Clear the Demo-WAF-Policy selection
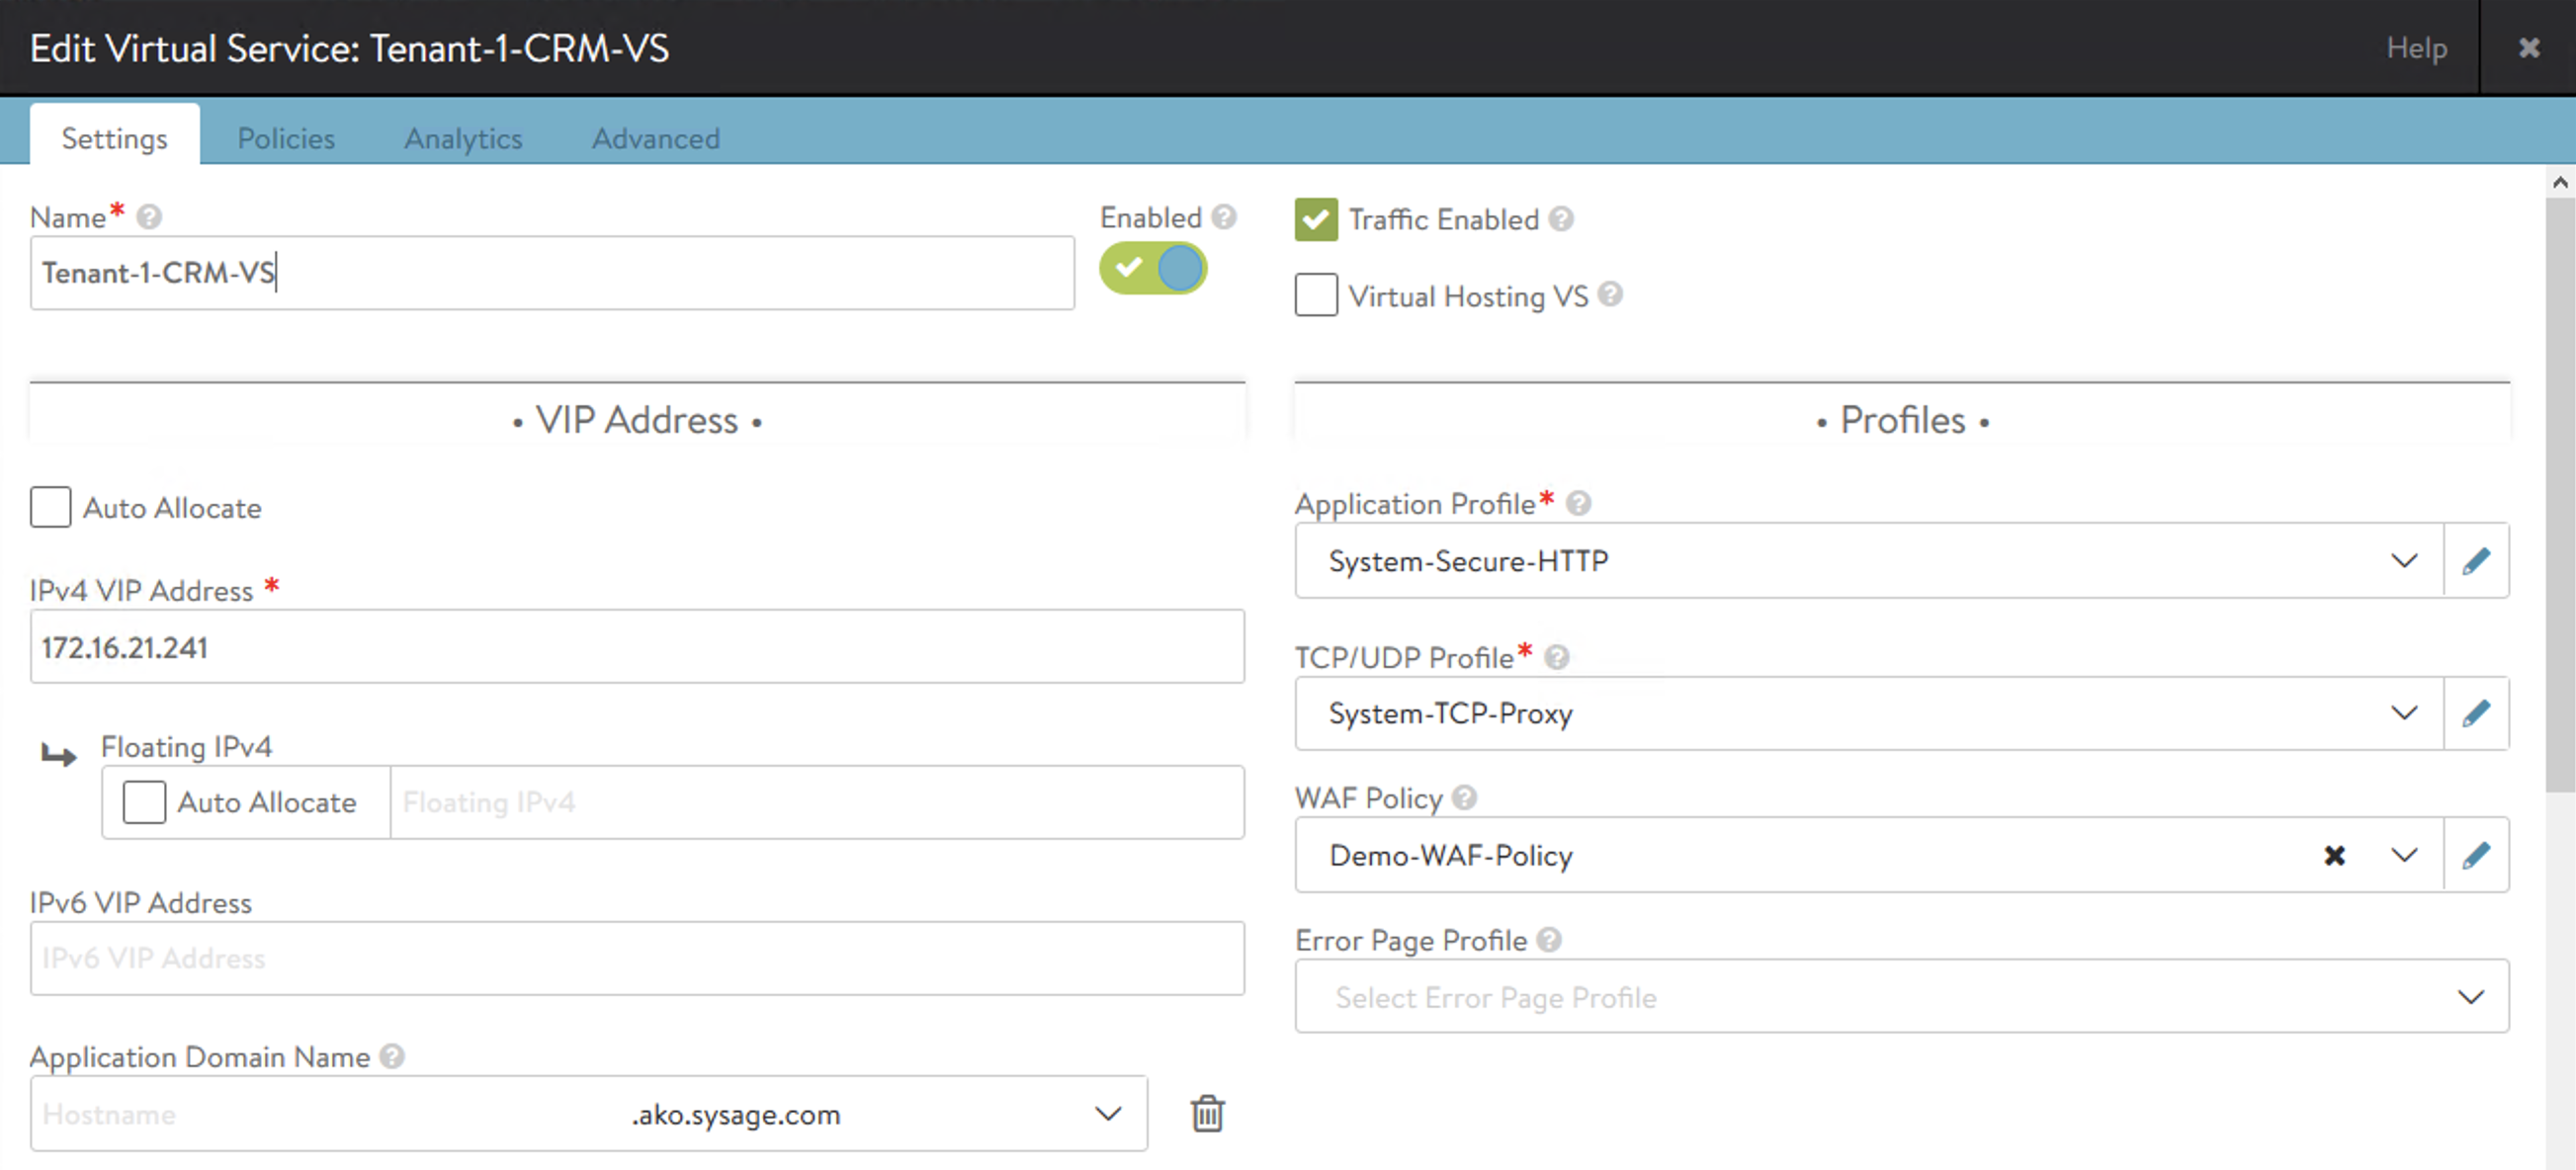Viewport: 2576px width, 1170px height. [2334, 856]
